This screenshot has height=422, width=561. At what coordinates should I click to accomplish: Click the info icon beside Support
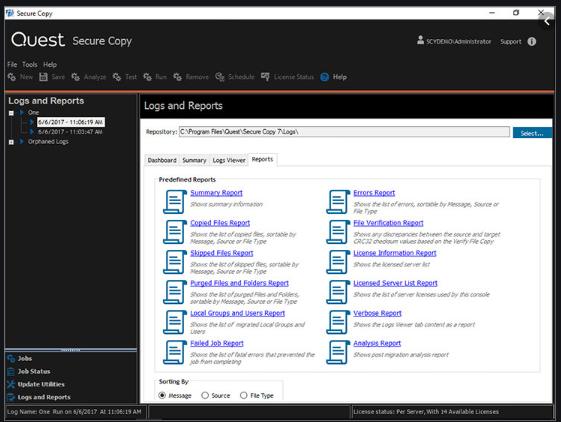(x=532, y=42)
